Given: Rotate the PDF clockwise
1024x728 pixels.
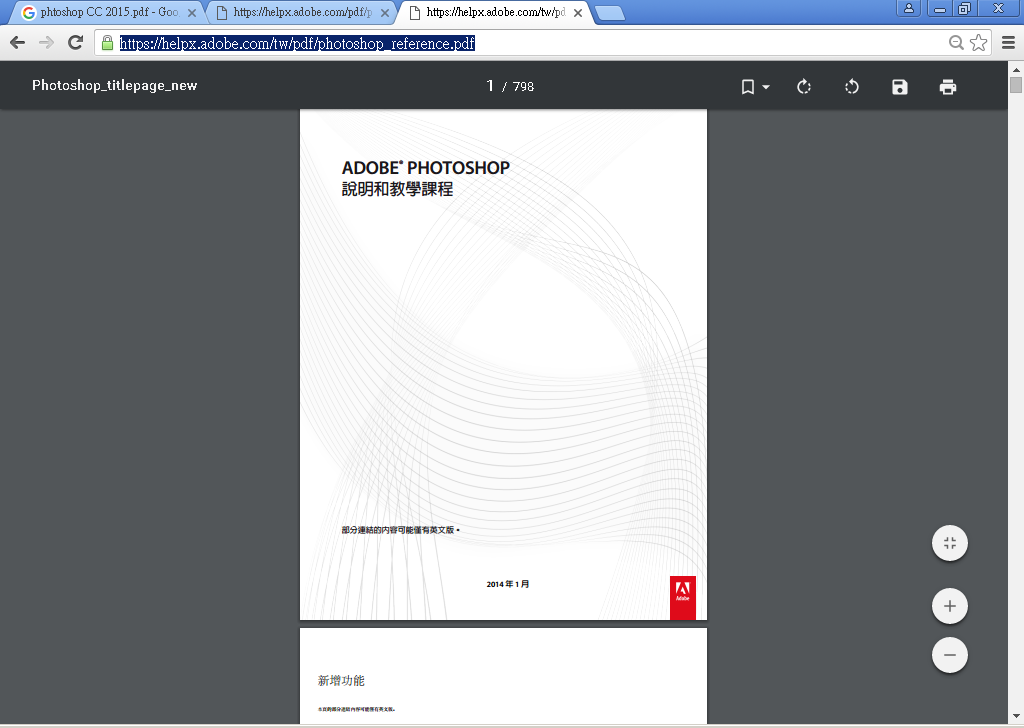Looking at the screenshot, I should pyautogui.click(x=804, y=87).
